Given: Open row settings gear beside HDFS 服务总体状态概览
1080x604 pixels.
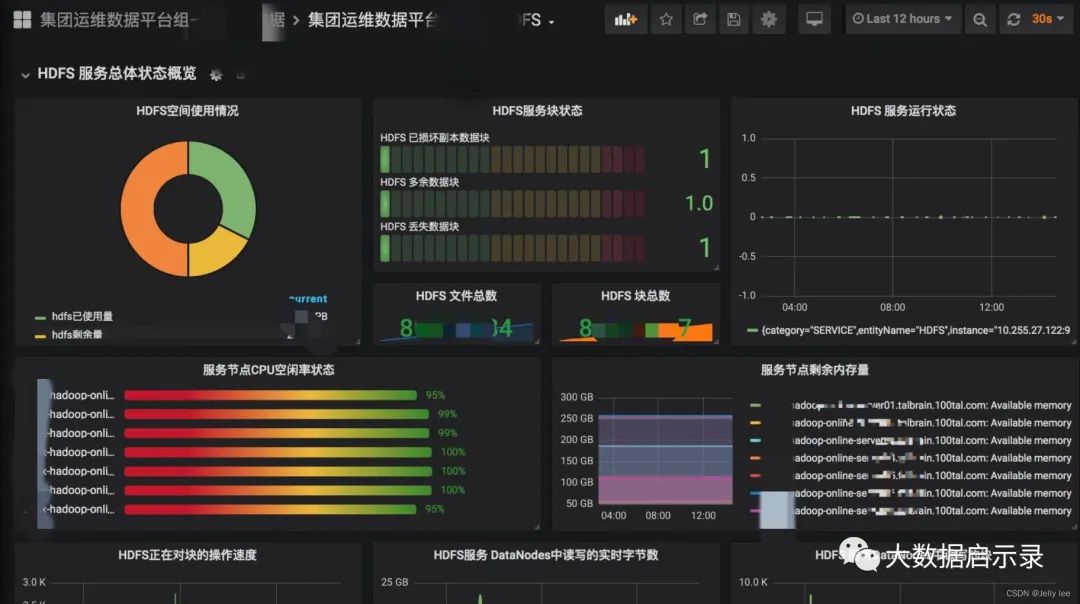Looking at the screenshot, I should pyautogui.click(x=216, y=75).
